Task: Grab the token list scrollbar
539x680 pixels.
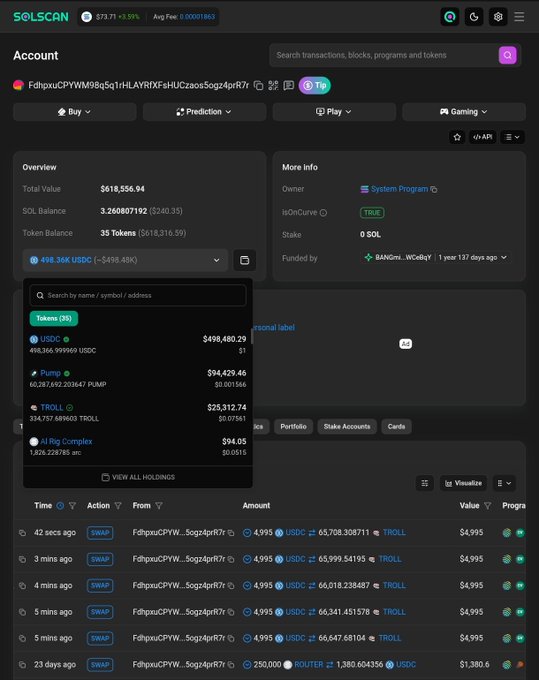Action: [x=252, y=336]
